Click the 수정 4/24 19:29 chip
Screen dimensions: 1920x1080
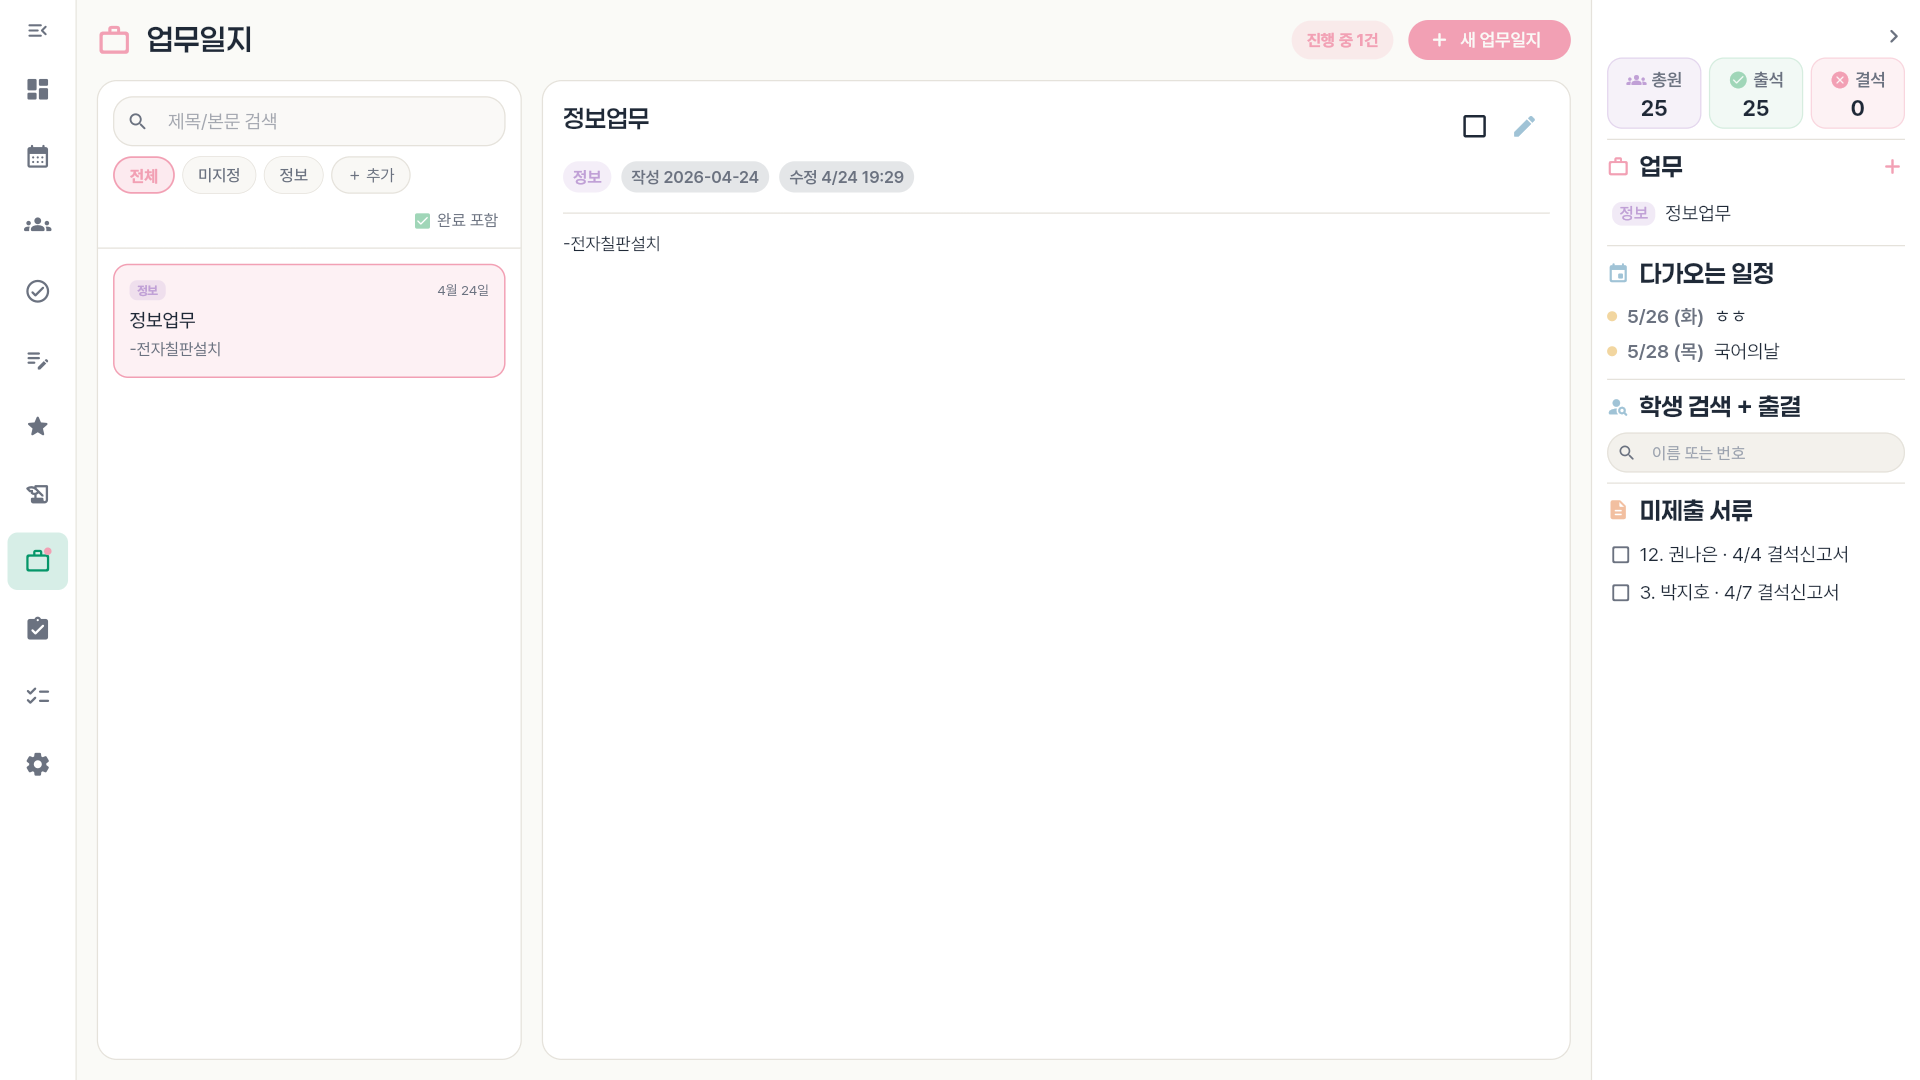(x=846, y=177)
